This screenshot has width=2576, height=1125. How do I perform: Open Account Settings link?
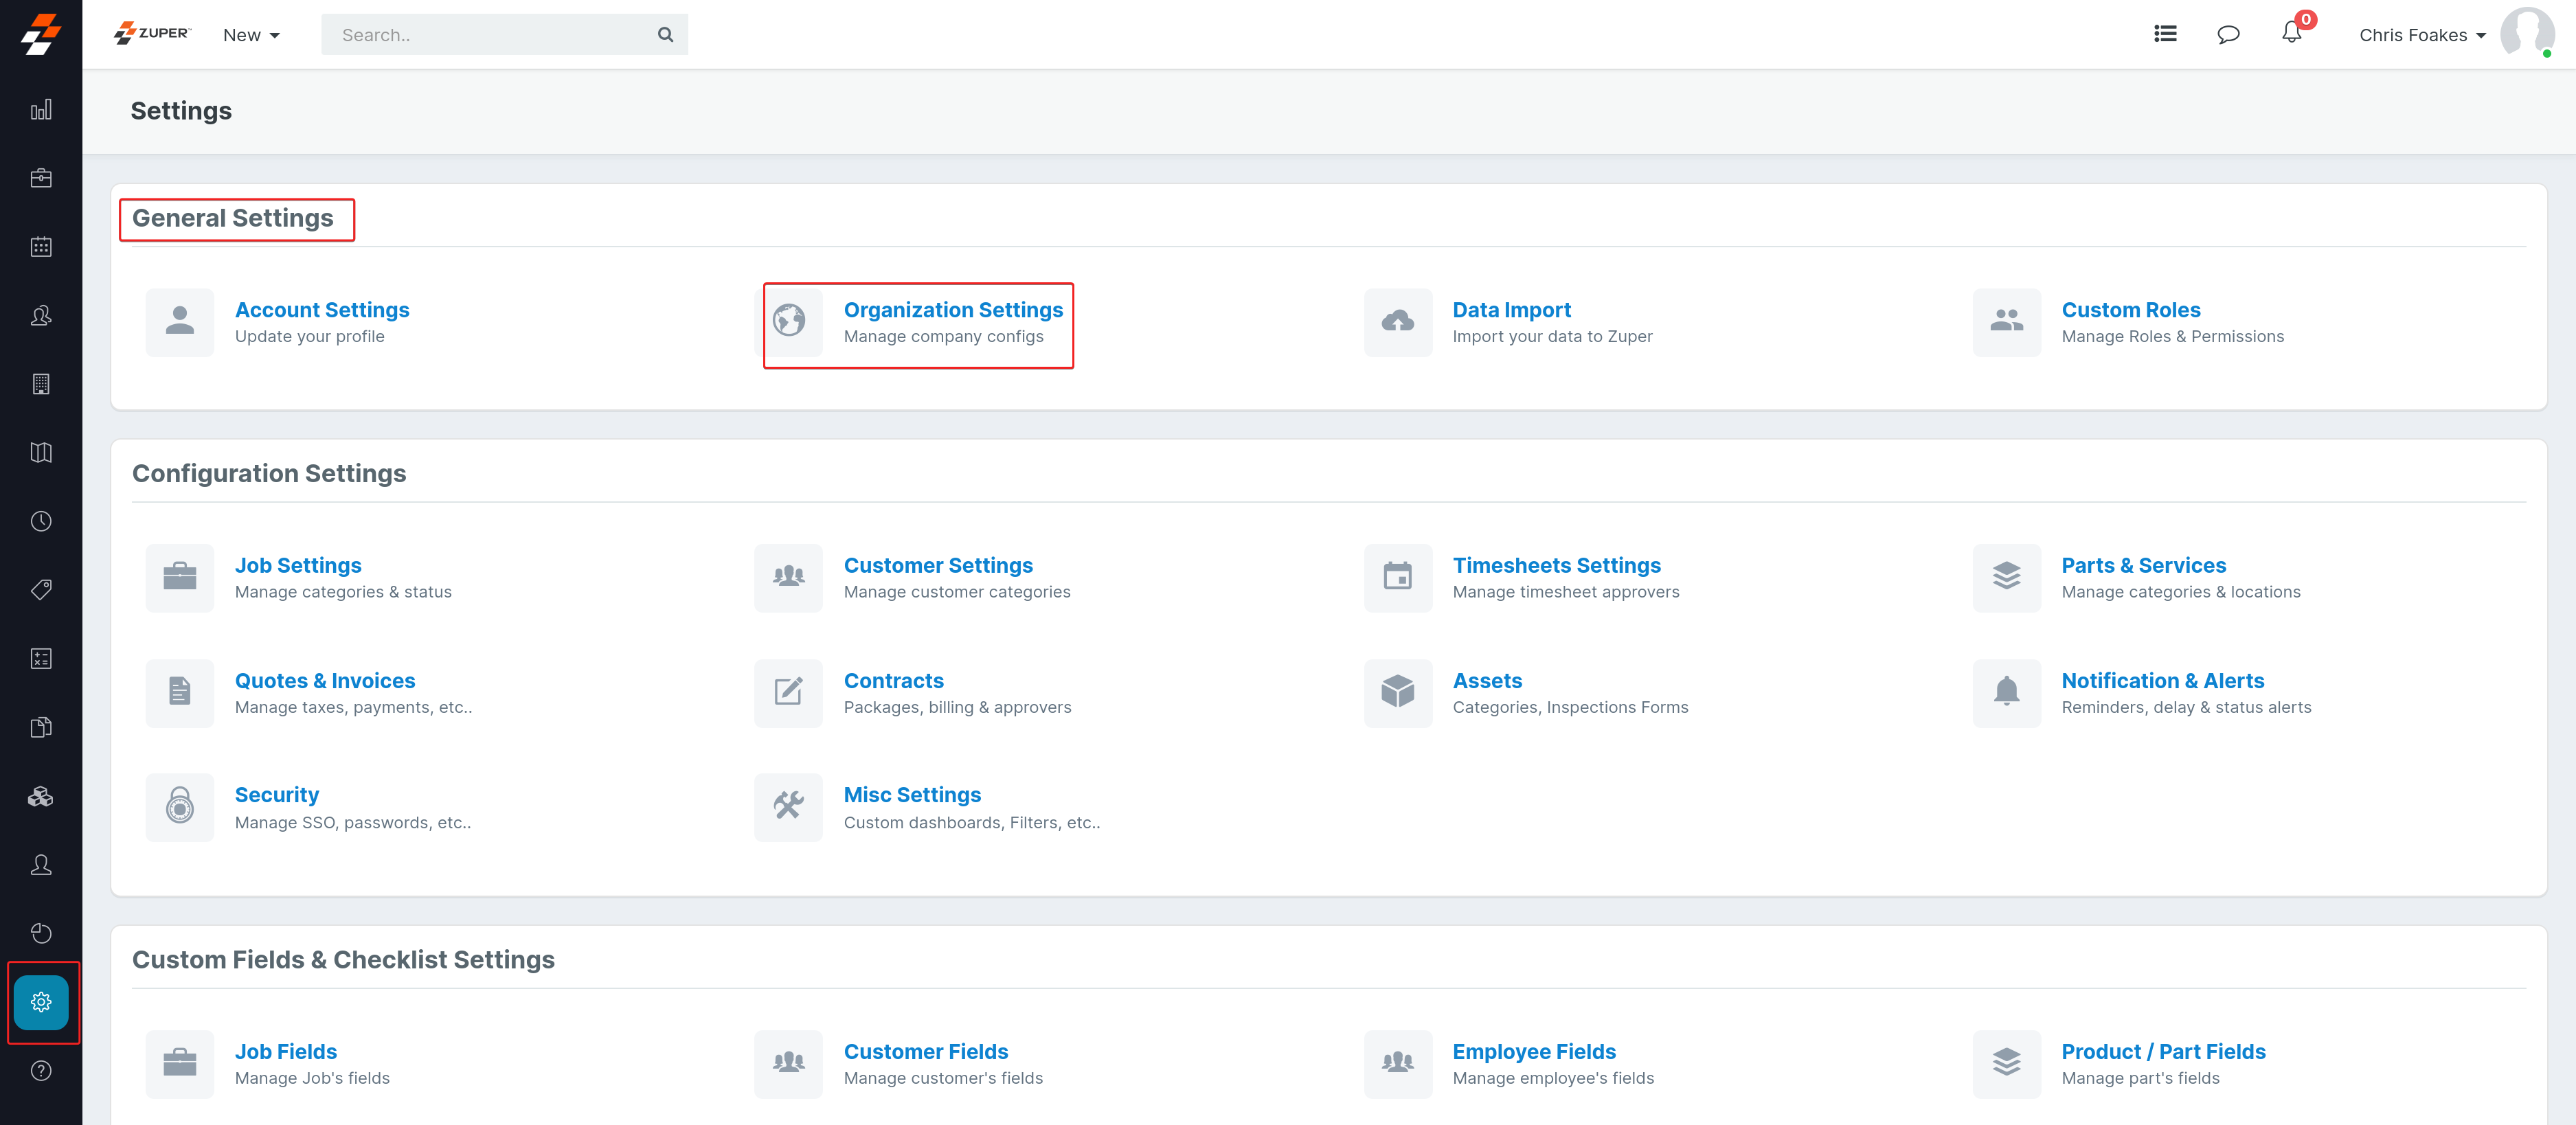322,310
